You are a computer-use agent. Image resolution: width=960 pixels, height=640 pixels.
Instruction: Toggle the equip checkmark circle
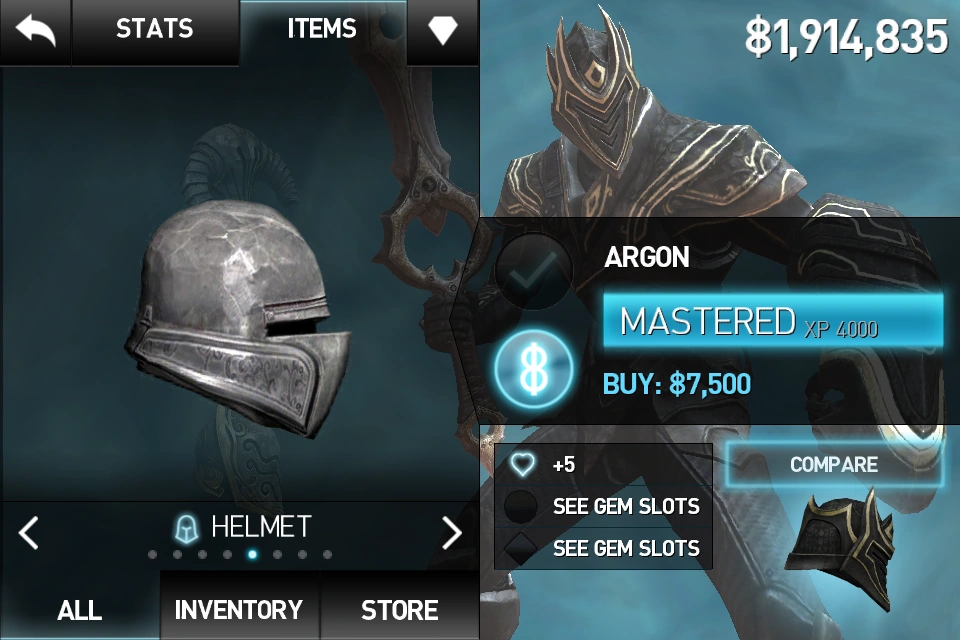click(534, 271)
